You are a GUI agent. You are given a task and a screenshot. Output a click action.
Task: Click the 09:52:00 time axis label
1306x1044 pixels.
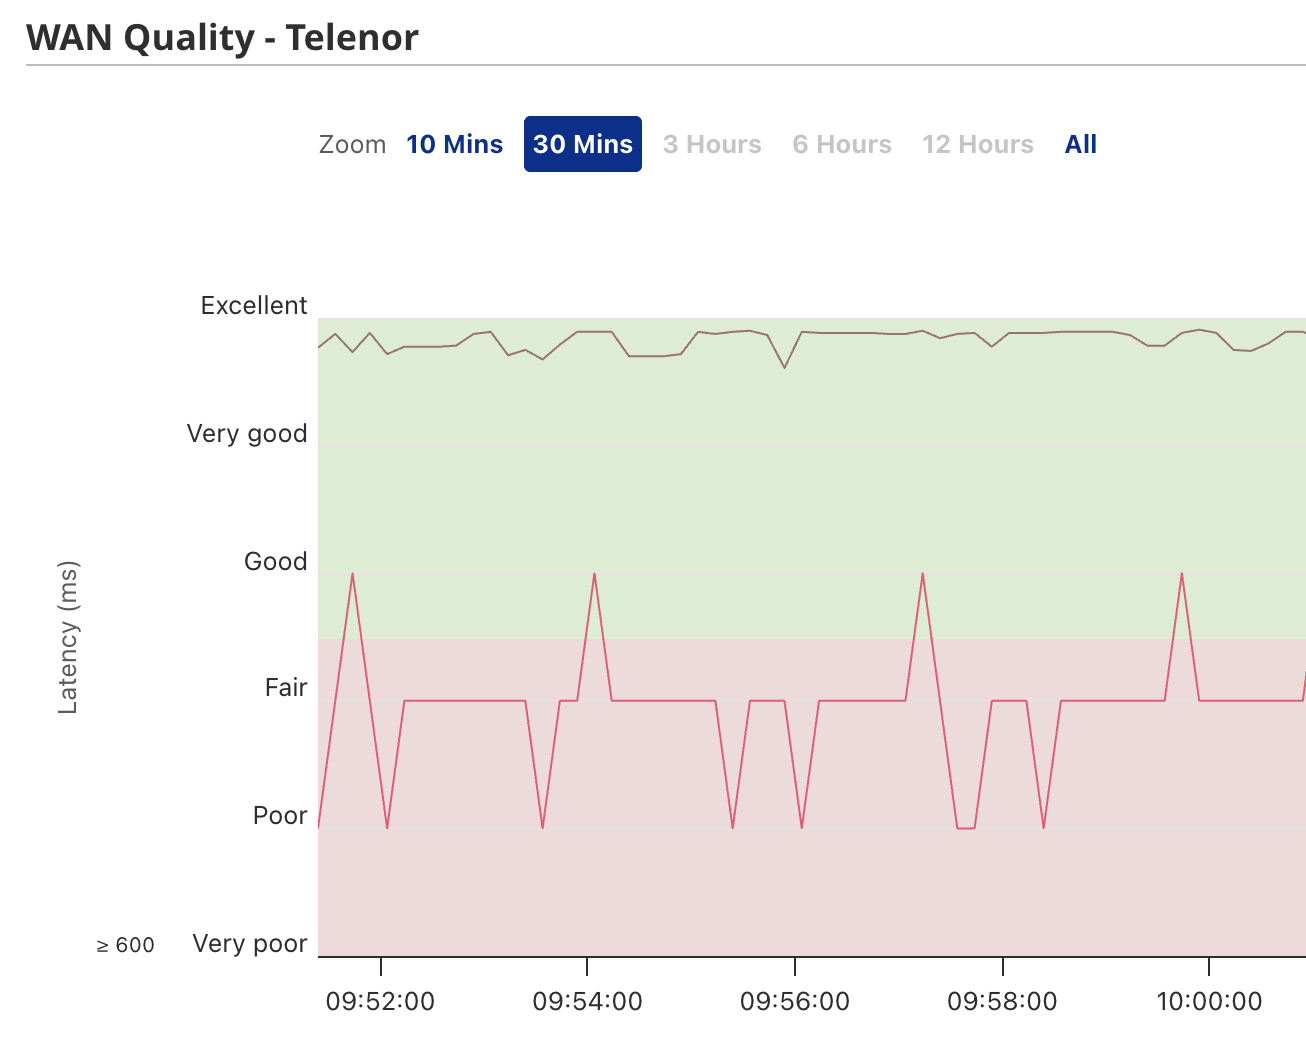(380, 1001)
